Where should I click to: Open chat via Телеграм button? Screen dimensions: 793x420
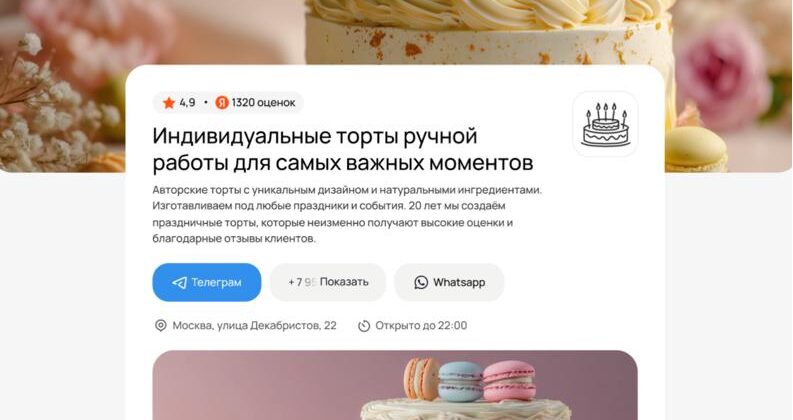(x=207, y=282)
